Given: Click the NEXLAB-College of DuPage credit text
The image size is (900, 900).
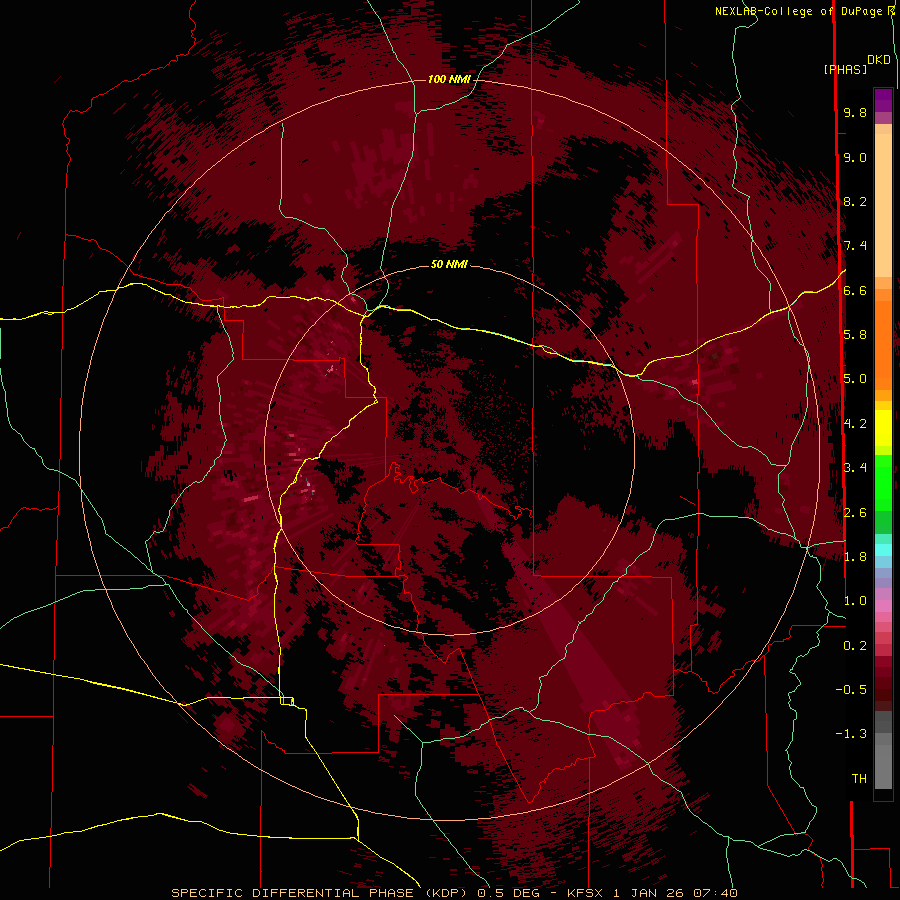Looking at the screenshot, I should [x=801, y=11].
